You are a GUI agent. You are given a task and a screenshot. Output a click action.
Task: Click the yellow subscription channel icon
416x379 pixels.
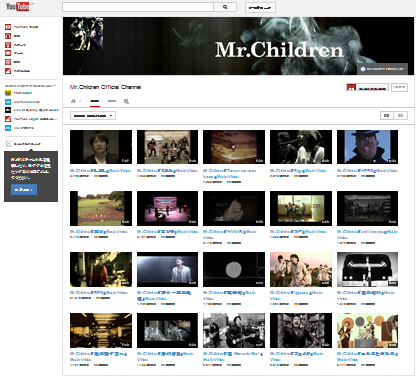[x=8, y=93]
